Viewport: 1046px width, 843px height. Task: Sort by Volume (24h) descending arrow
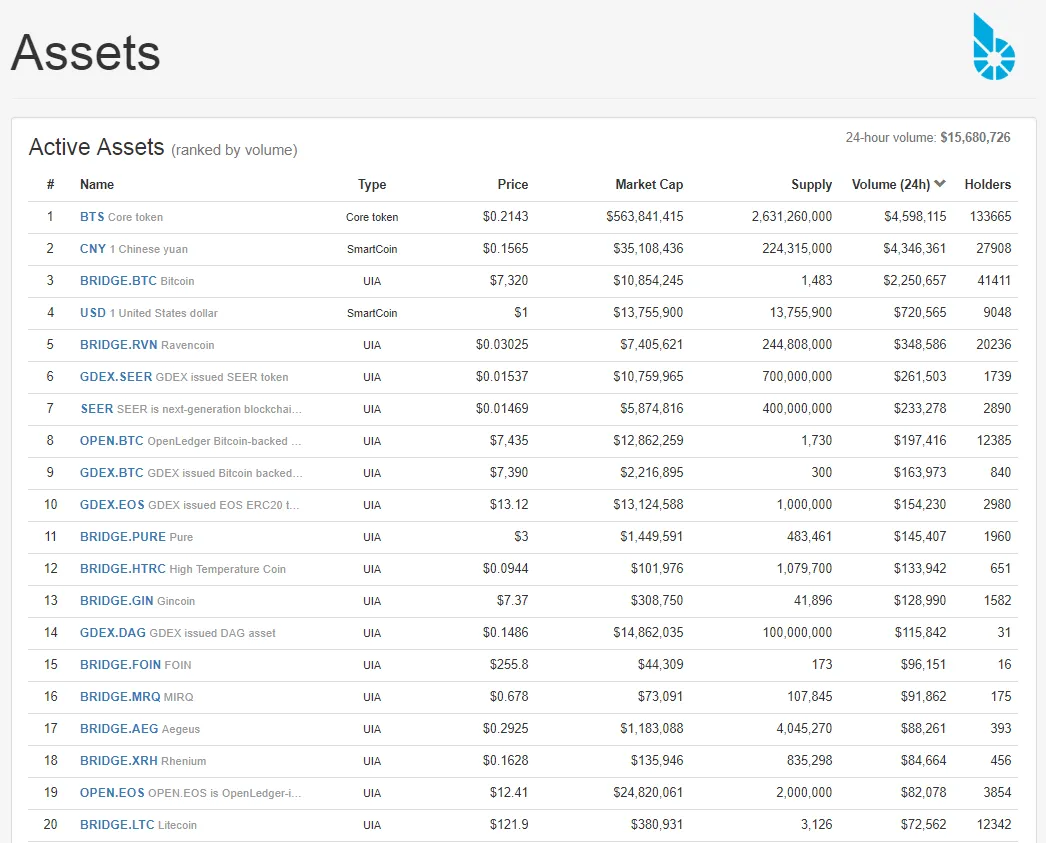click(940, 184)
